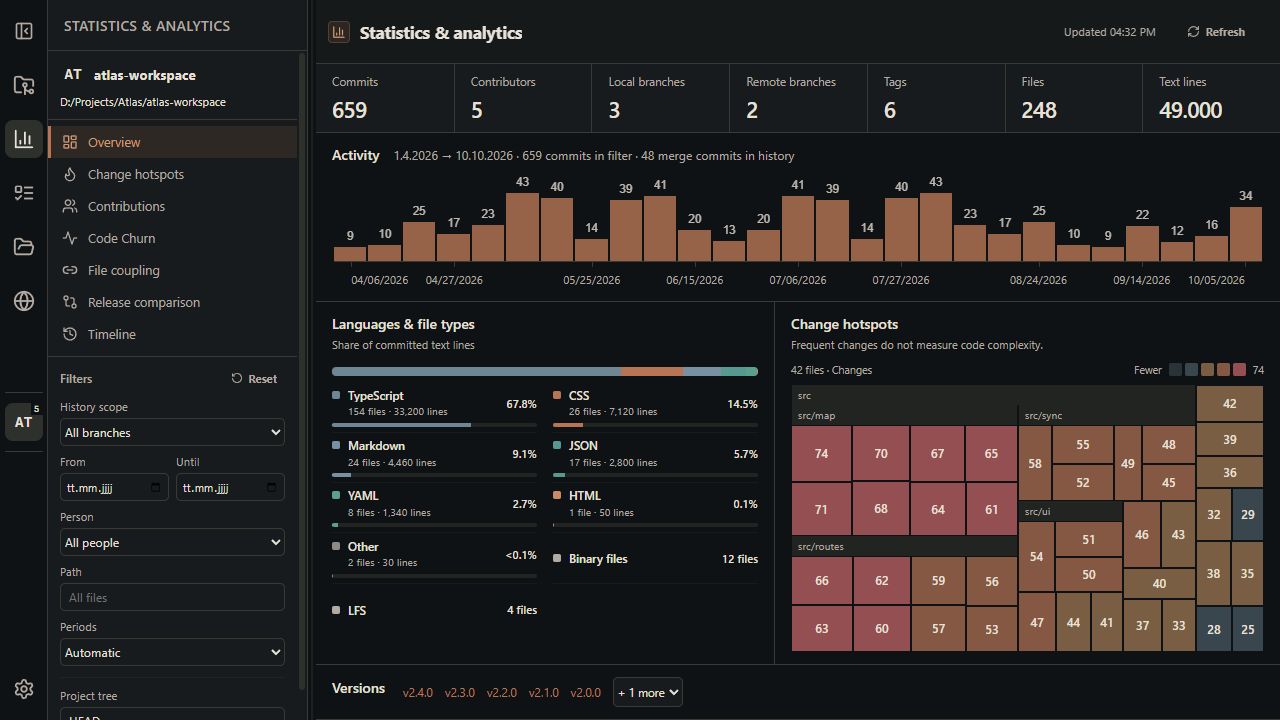Open settings gear icon
The height and width of the screenshot is (720, 1280).
(24, 689)
